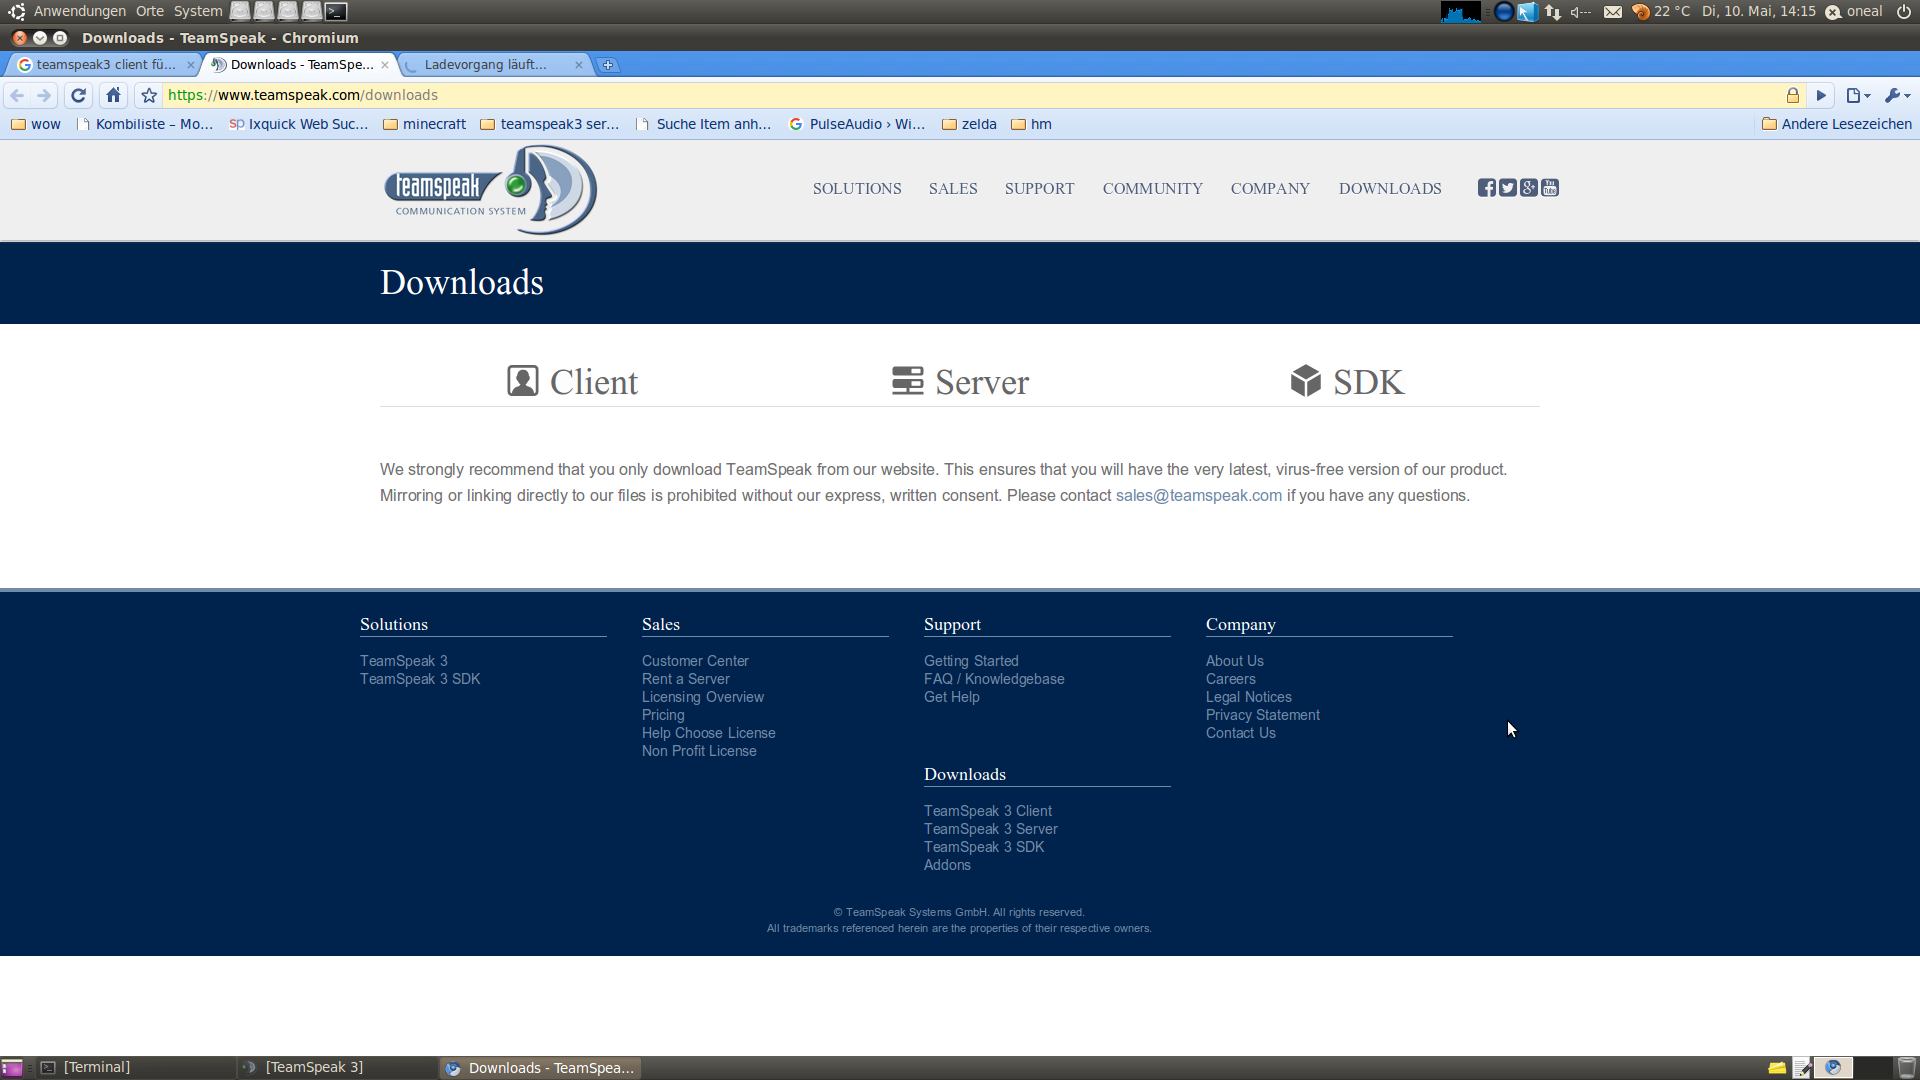This screenshot has width=1920, height=1080.
Task: Open a new browser tab
Action: coord(608,65)
